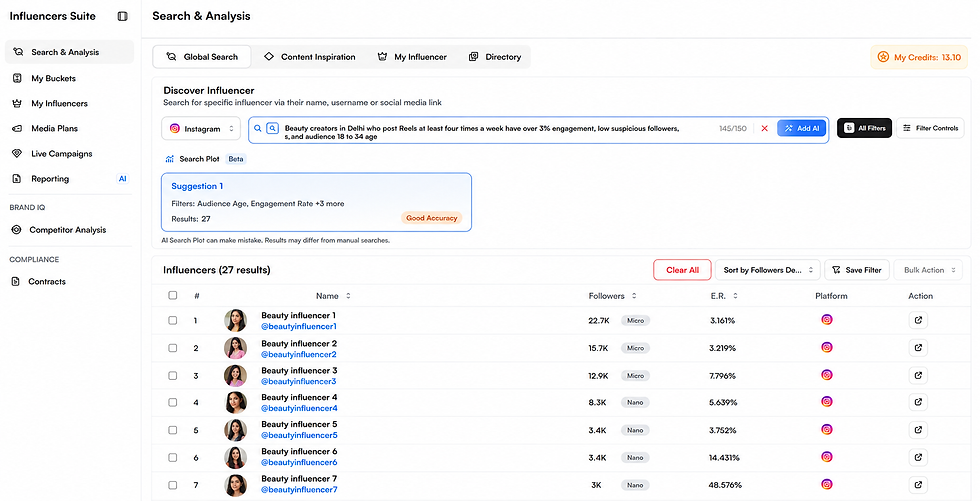The height and width of the screenshot is (501, 980).
Task: Open external link action for Beauty influencer 6
Action: pos(918,457)
